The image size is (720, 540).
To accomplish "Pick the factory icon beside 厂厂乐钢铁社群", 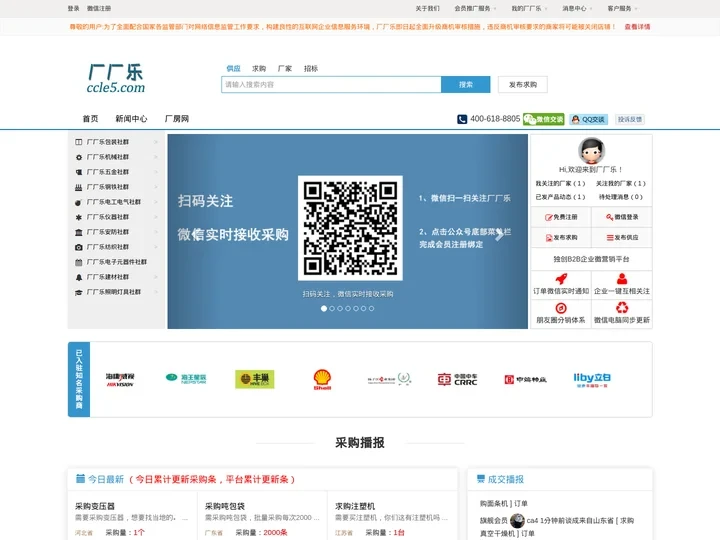I will [x=79, y=187].
